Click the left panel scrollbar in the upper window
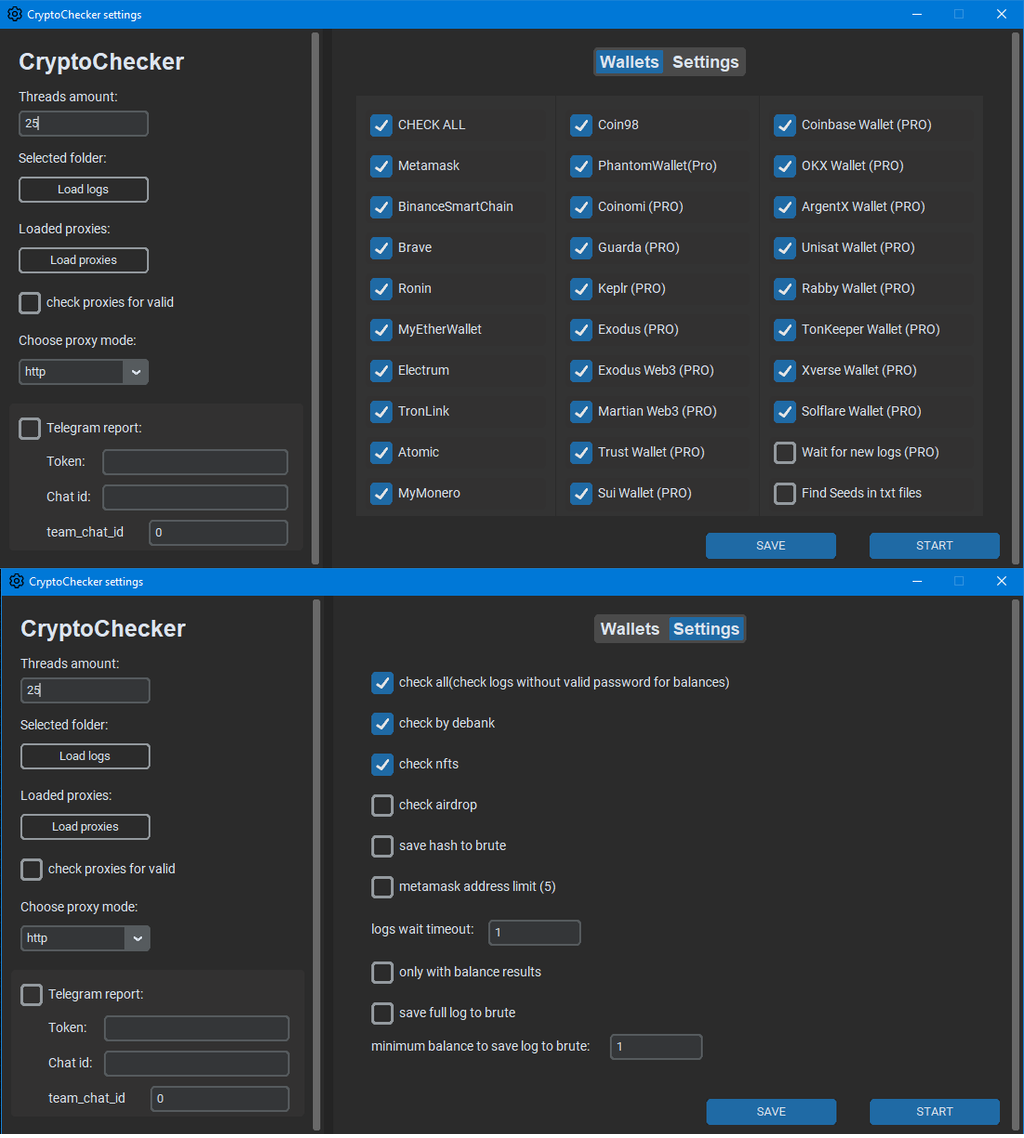The width and height of the screenshot is (1024, 1138). [x=316, y=300]
